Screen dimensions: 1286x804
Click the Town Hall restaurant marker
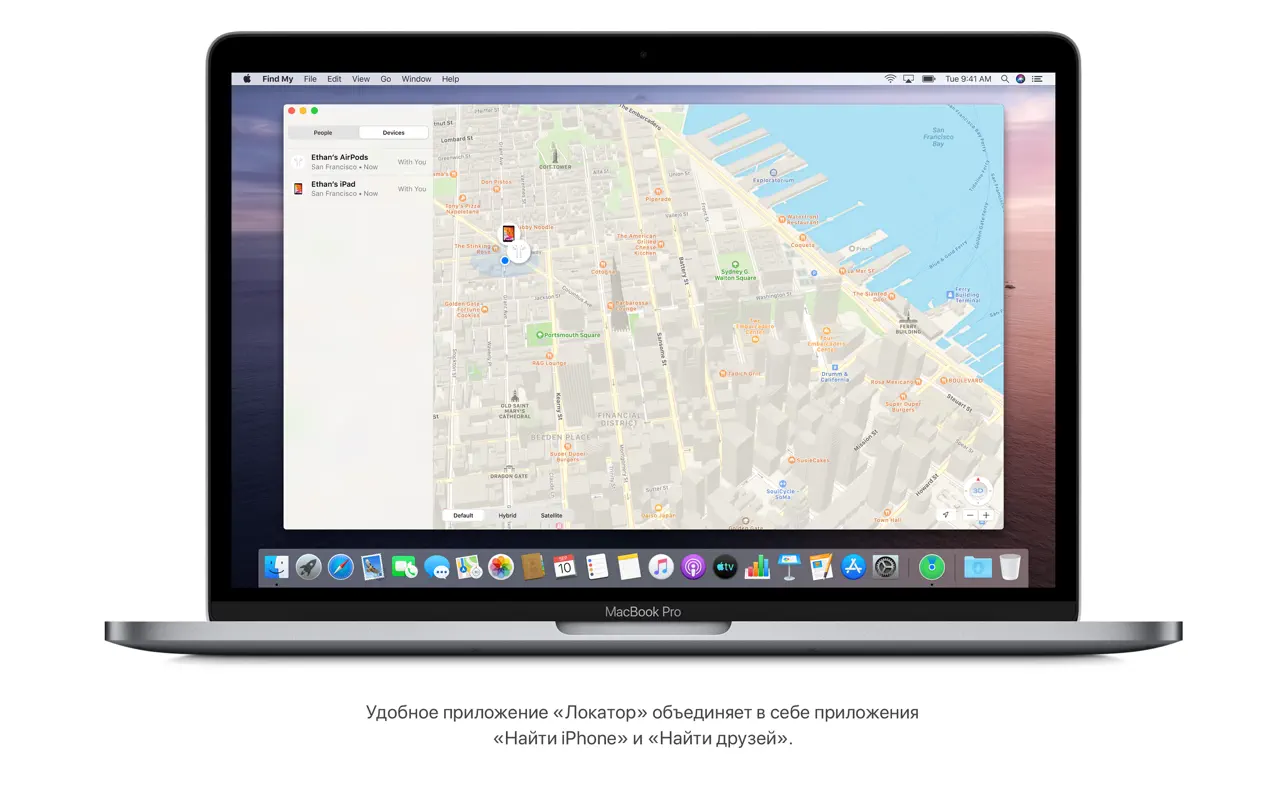point(887,517)
